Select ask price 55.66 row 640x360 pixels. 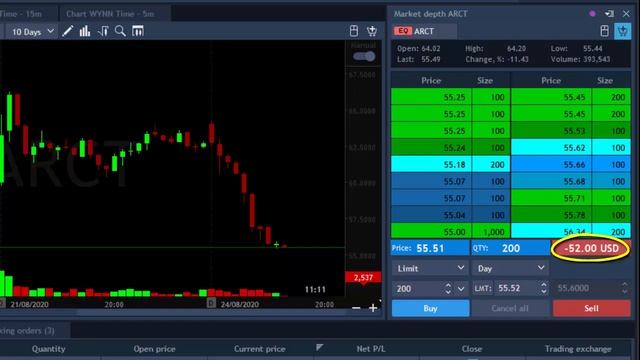[x=571, y=164]
